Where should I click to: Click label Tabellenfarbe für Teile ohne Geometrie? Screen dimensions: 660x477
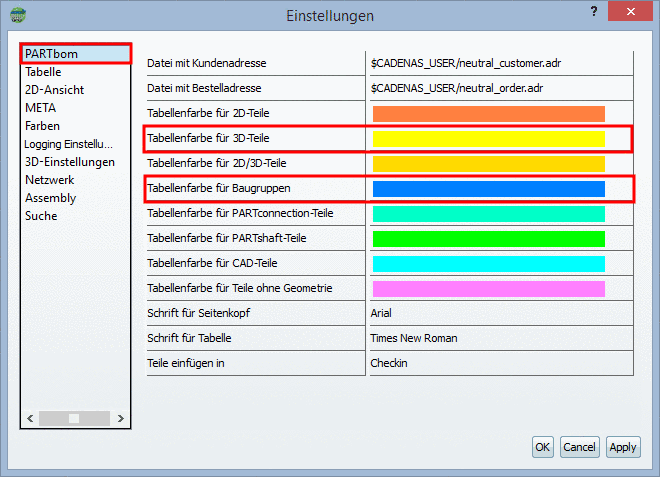[240, 288]
